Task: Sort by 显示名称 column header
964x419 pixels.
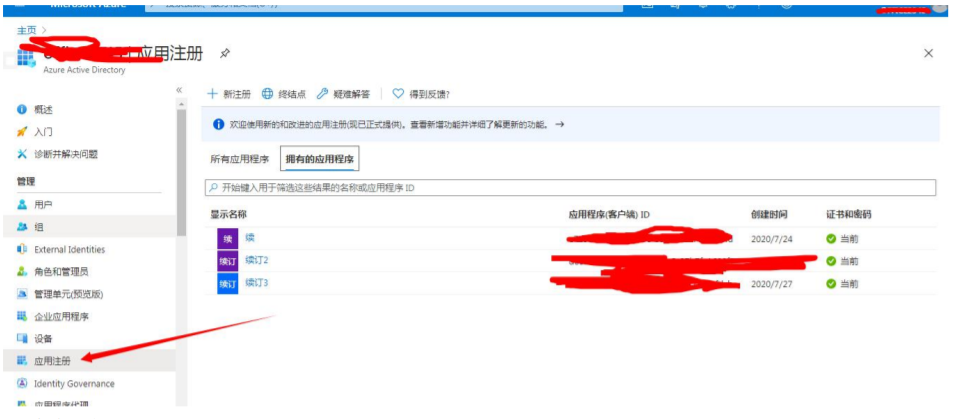Action: [x=228, y=214]
